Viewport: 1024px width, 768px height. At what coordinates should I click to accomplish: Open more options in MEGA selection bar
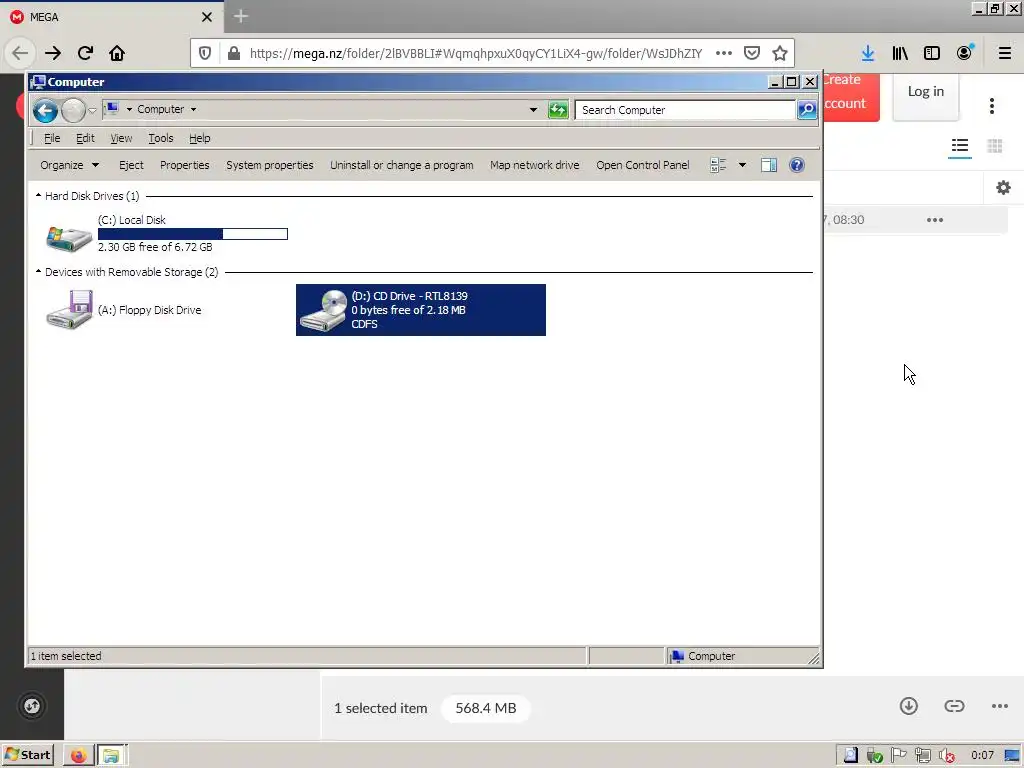1000,706
